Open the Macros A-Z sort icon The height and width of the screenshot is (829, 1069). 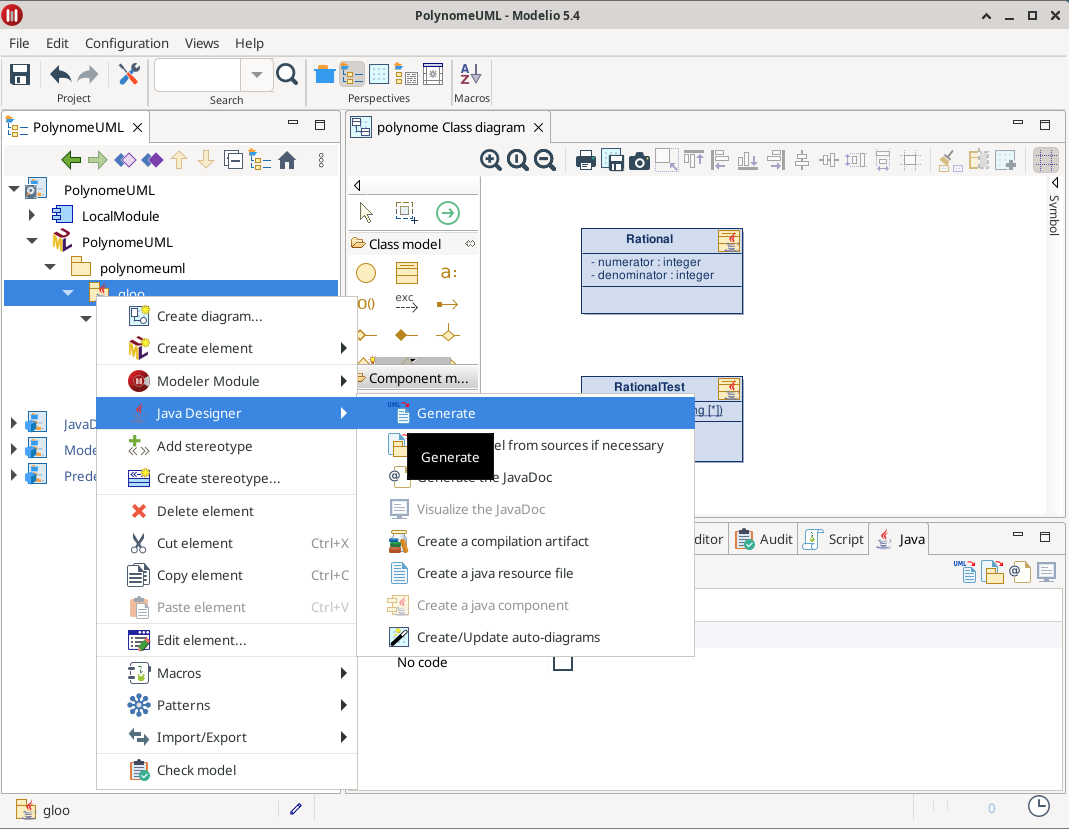pyautogui.click(x=470, y=74)
